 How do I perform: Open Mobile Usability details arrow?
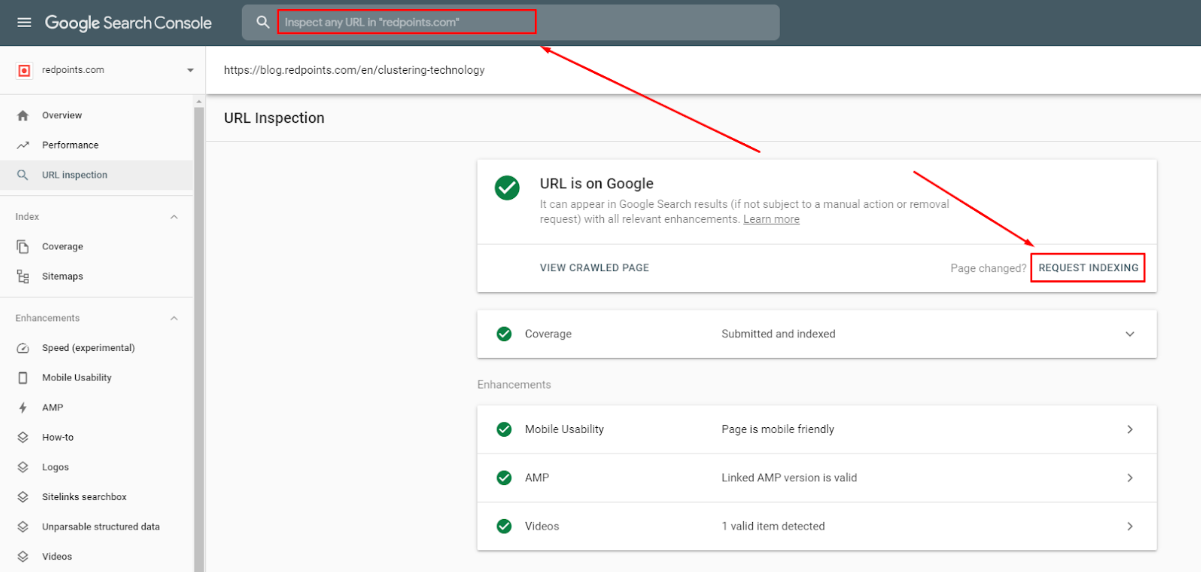(1130, 429)
